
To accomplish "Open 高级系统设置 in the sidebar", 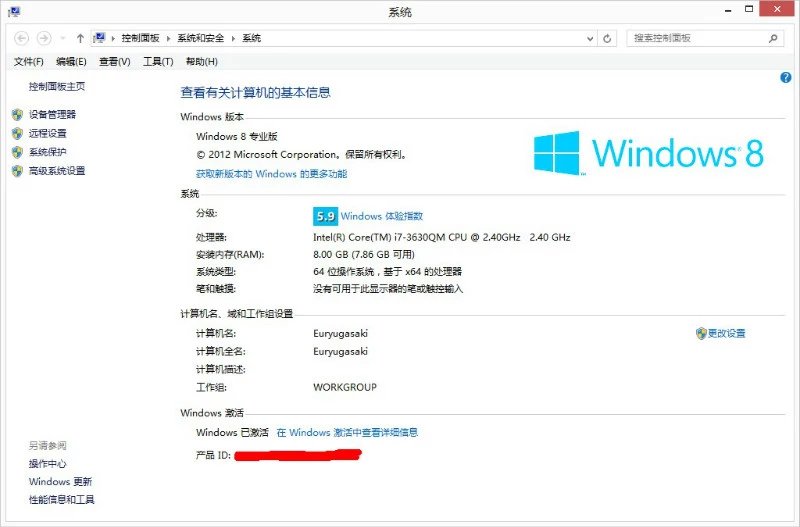I will pos(57,171).
